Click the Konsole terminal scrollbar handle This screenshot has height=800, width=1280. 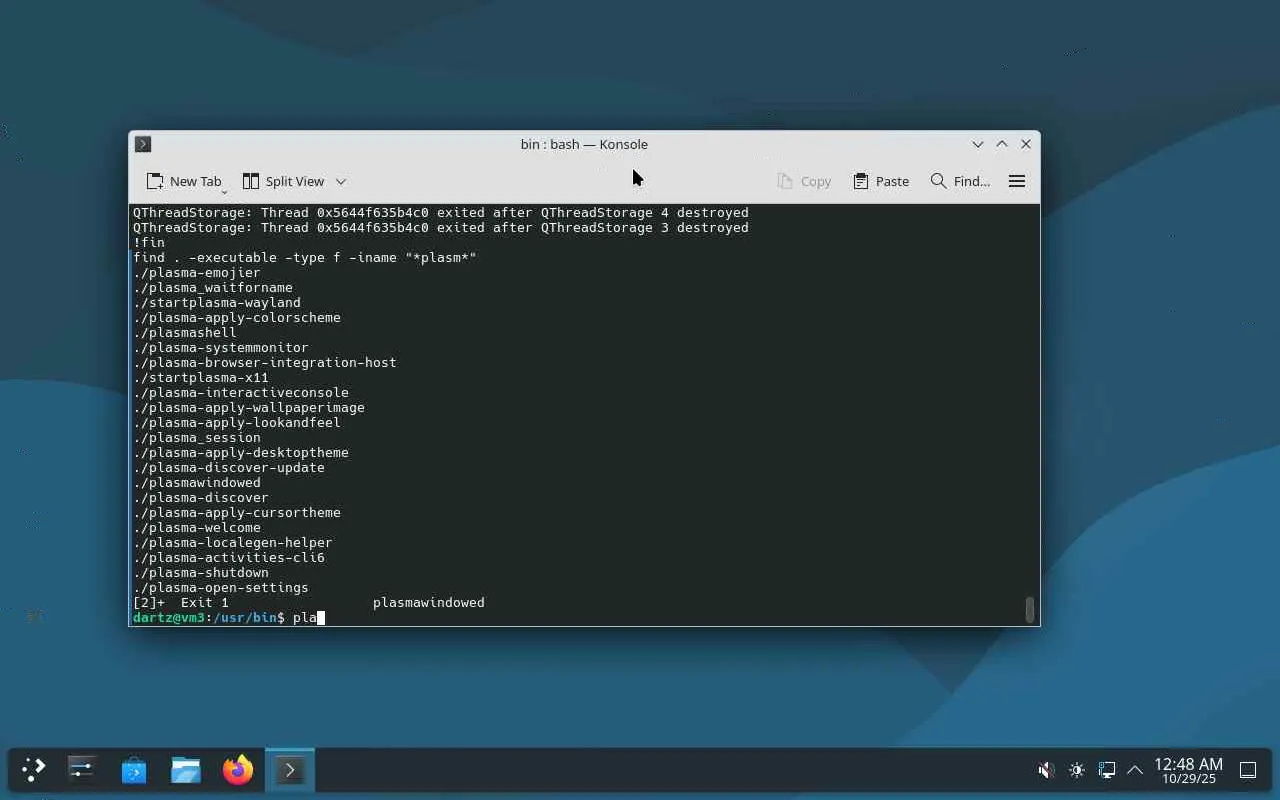click(1030, 609)
